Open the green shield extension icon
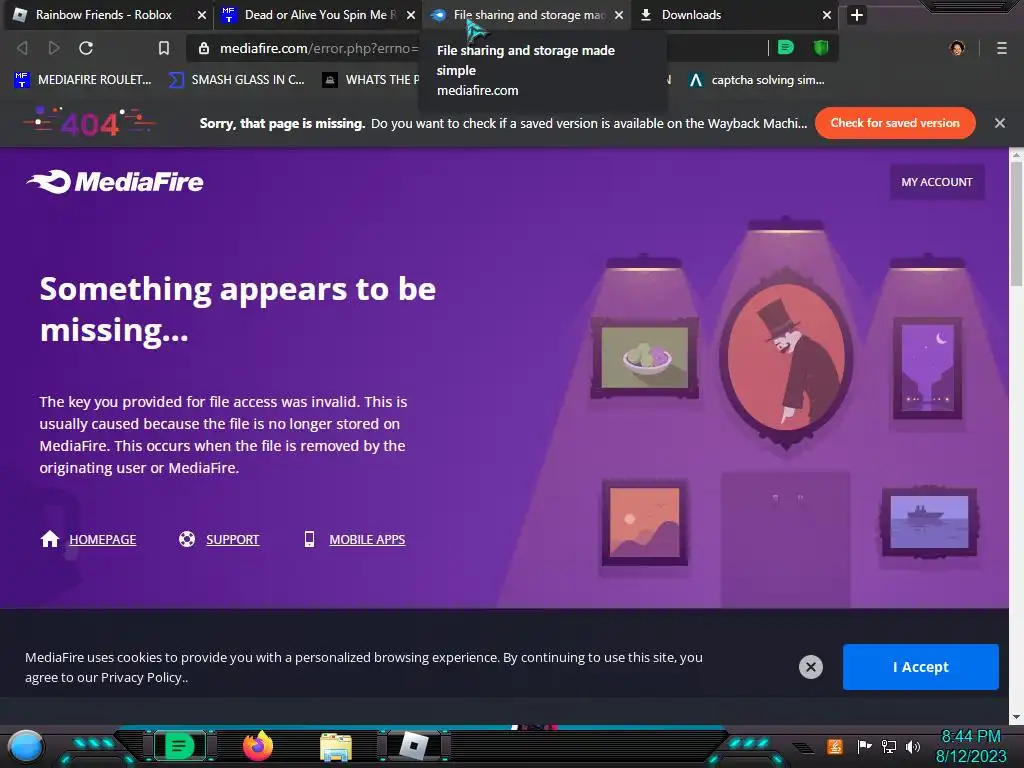 coord(821,48)
